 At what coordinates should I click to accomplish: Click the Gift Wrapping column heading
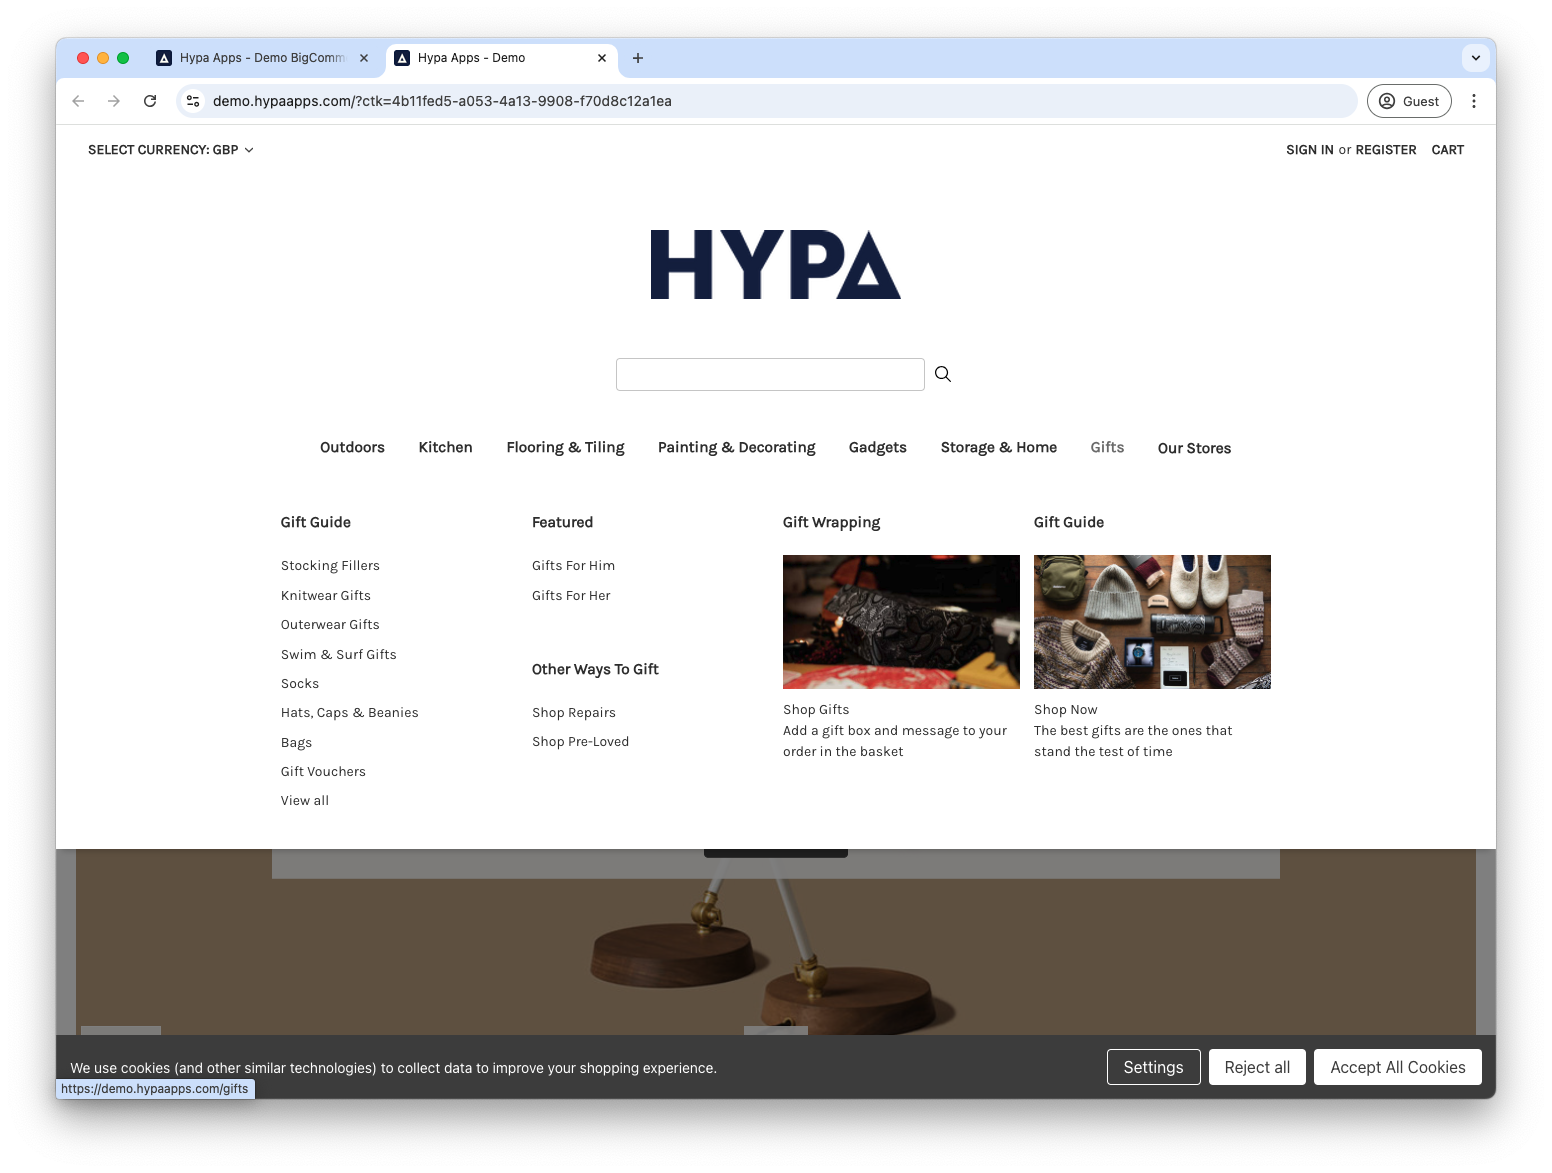(832, 522)
